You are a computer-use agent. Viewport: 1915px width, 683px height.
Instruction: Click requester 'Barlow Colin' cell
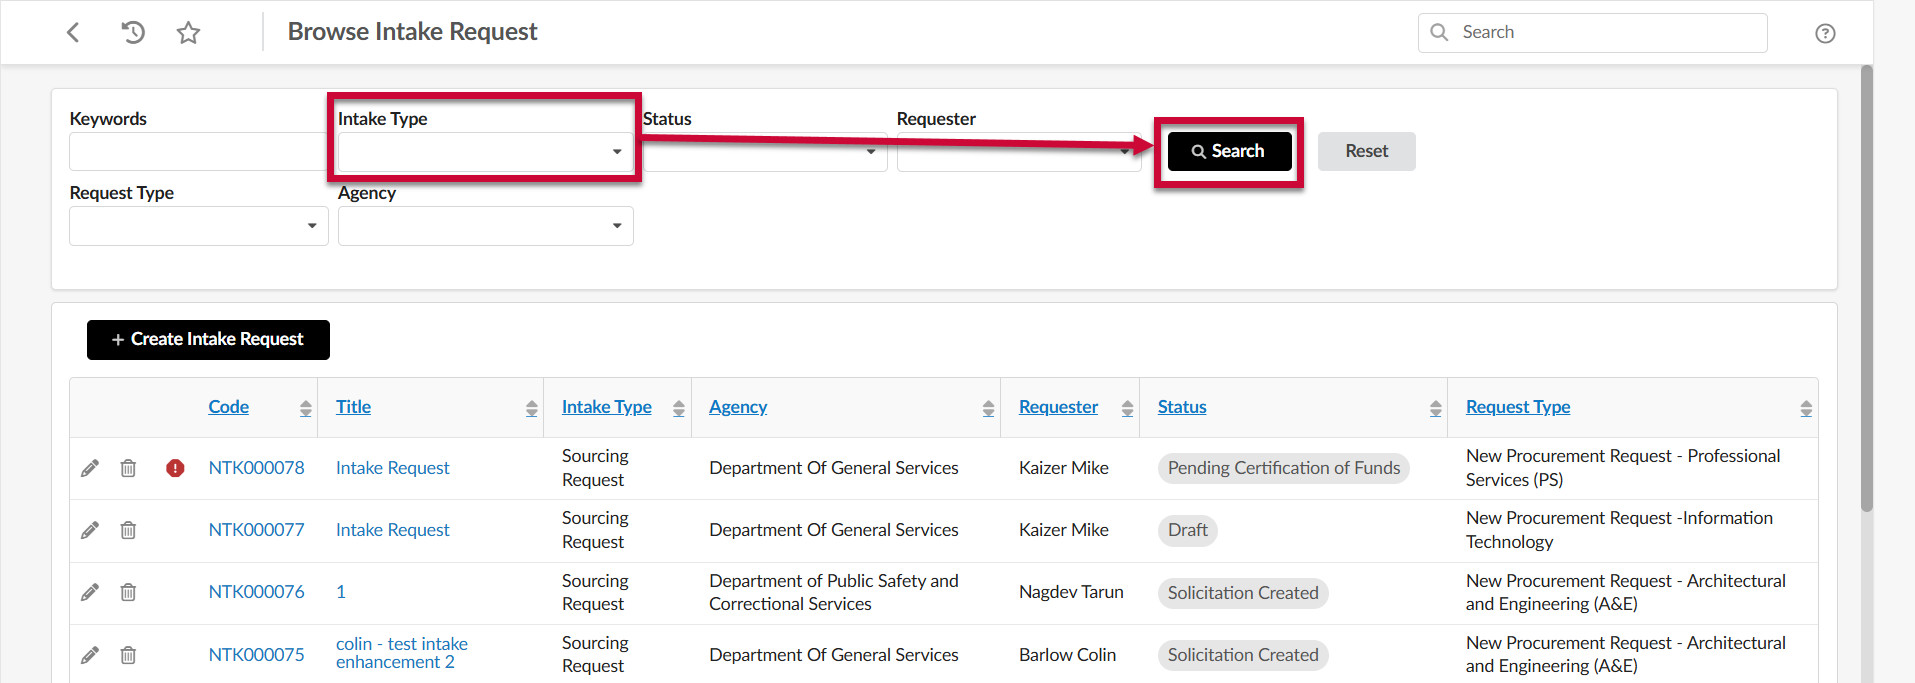[1067, 655]
